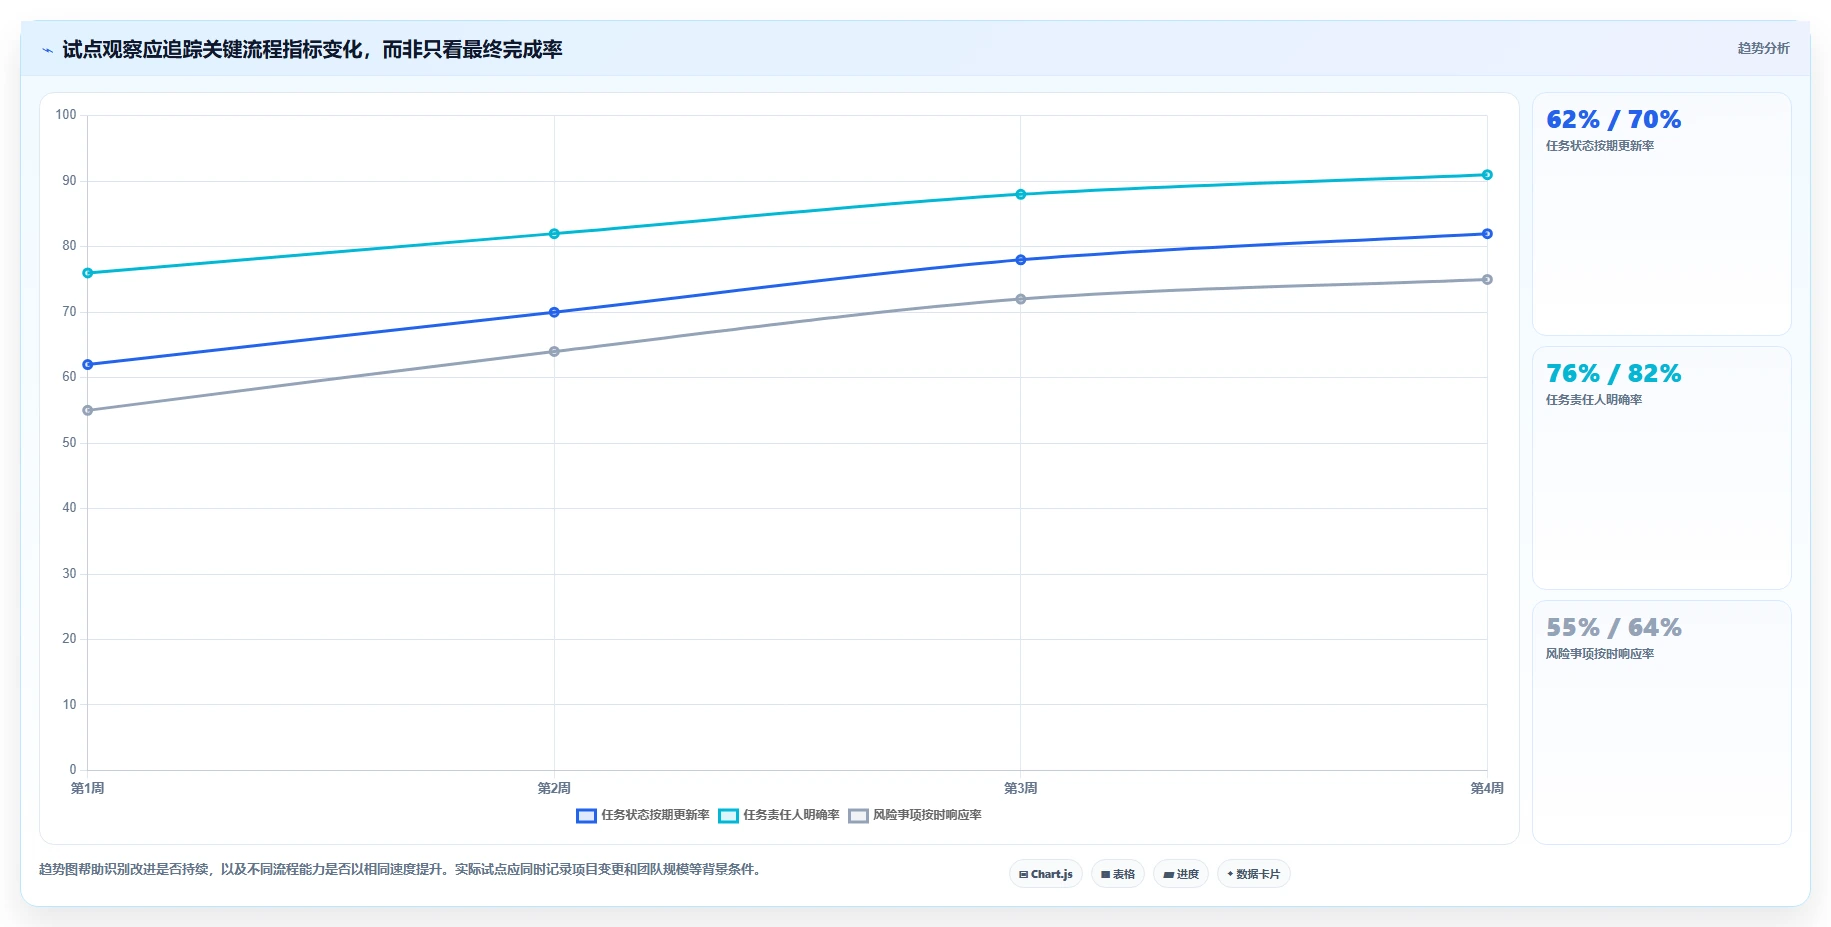Click the 第4周 x-axis label
The width and height of the screenshot is (1831, 927).
pos(1487,789)
